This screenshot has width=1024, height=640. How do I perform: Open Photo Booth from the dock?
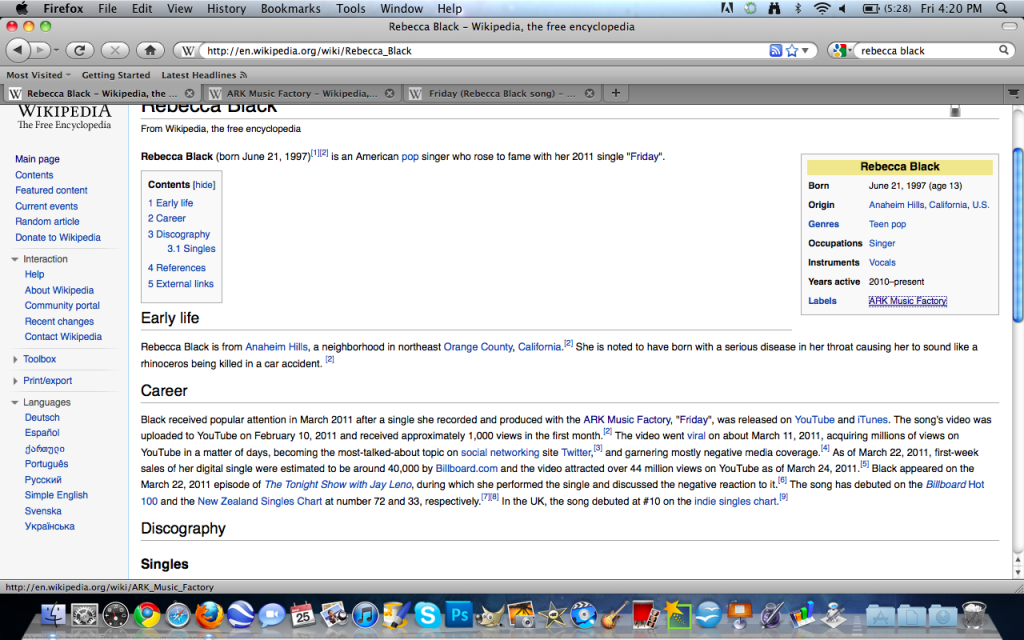click(x=645, y=615)
